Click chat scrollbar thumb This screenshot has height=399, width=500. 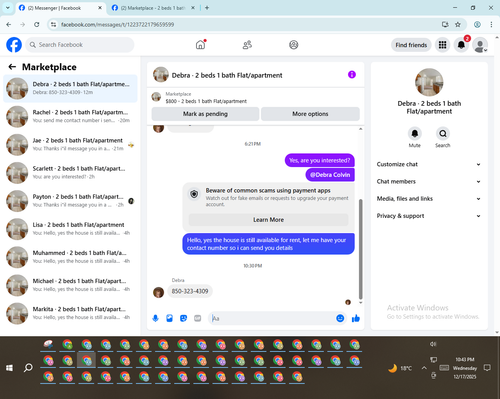[360, 249]
